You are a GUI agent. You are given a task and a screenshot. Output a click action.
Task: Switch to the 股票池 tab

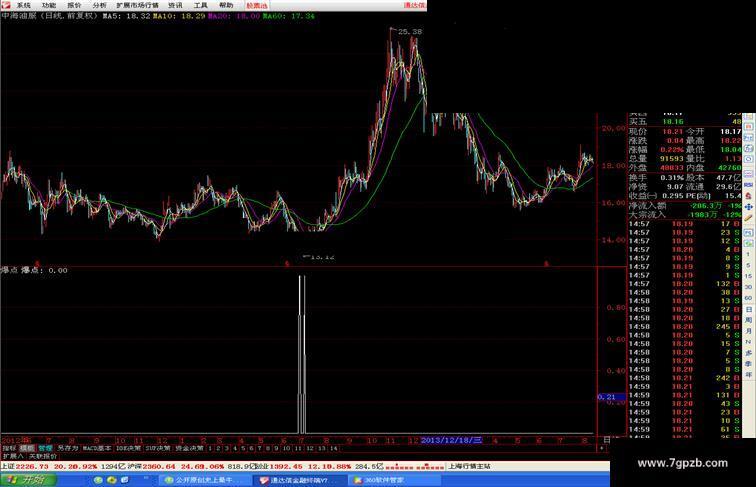256,5
